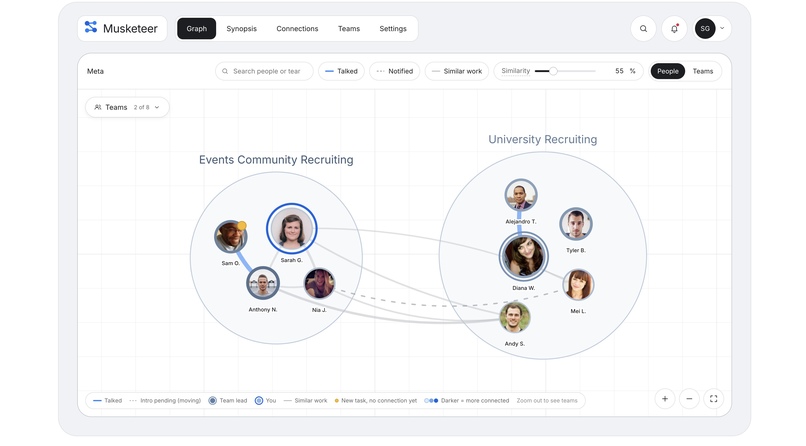Open the notifications bell
The height and width of the screenshot is (446, 806).
pyautogui.click(x=674, y=29)
